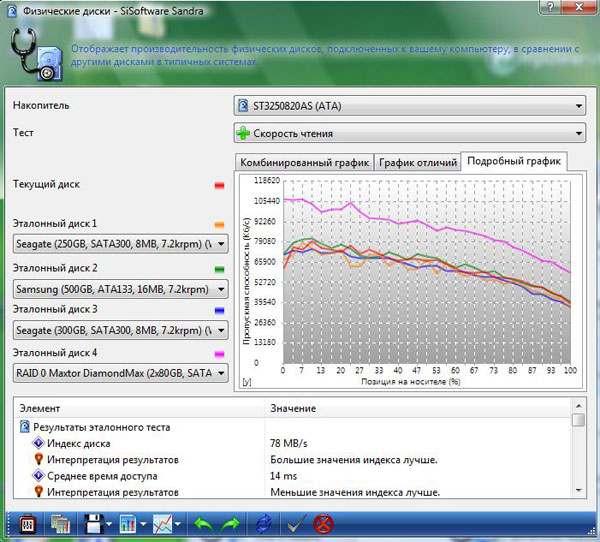Click the Индекс диска diamond icon
This screenshot has height=542, width=600.
coord(38,443)
